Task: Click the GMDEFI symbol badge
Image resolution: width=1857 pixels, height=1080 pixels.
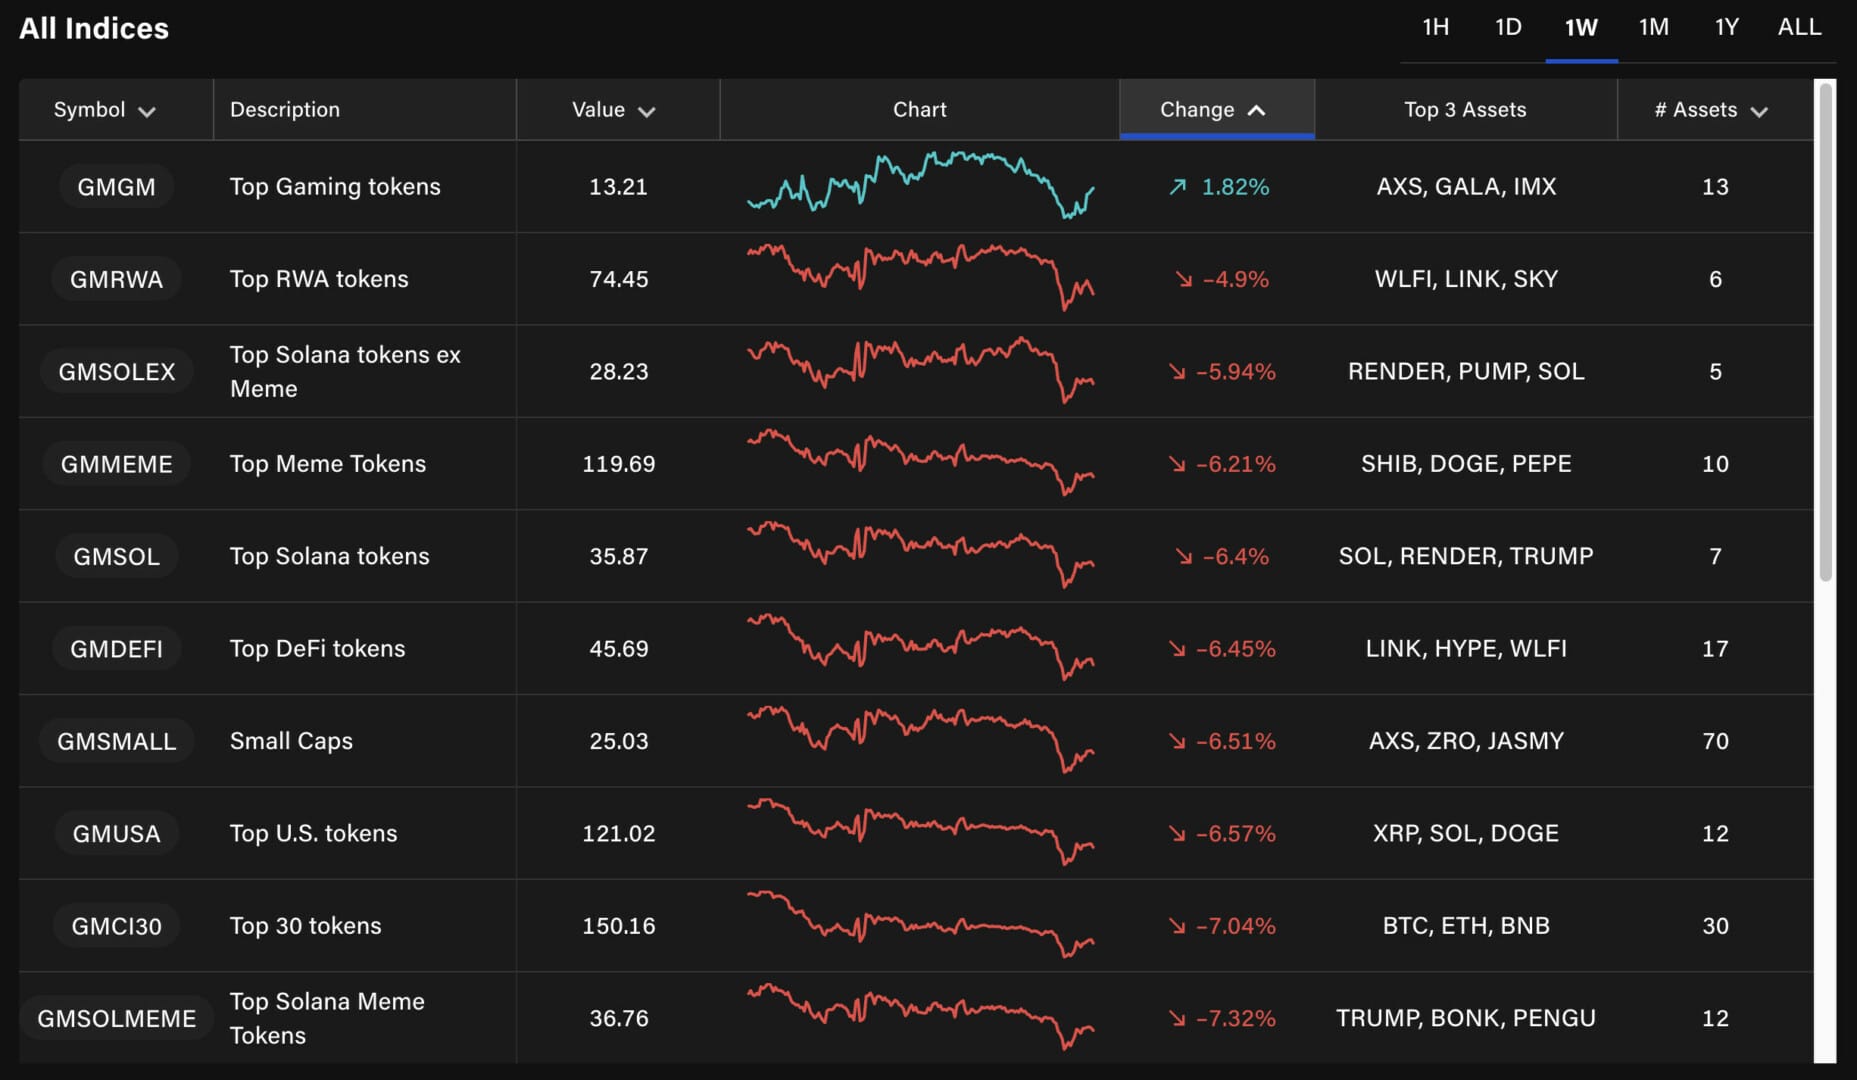Action: [x=117, y=649]
